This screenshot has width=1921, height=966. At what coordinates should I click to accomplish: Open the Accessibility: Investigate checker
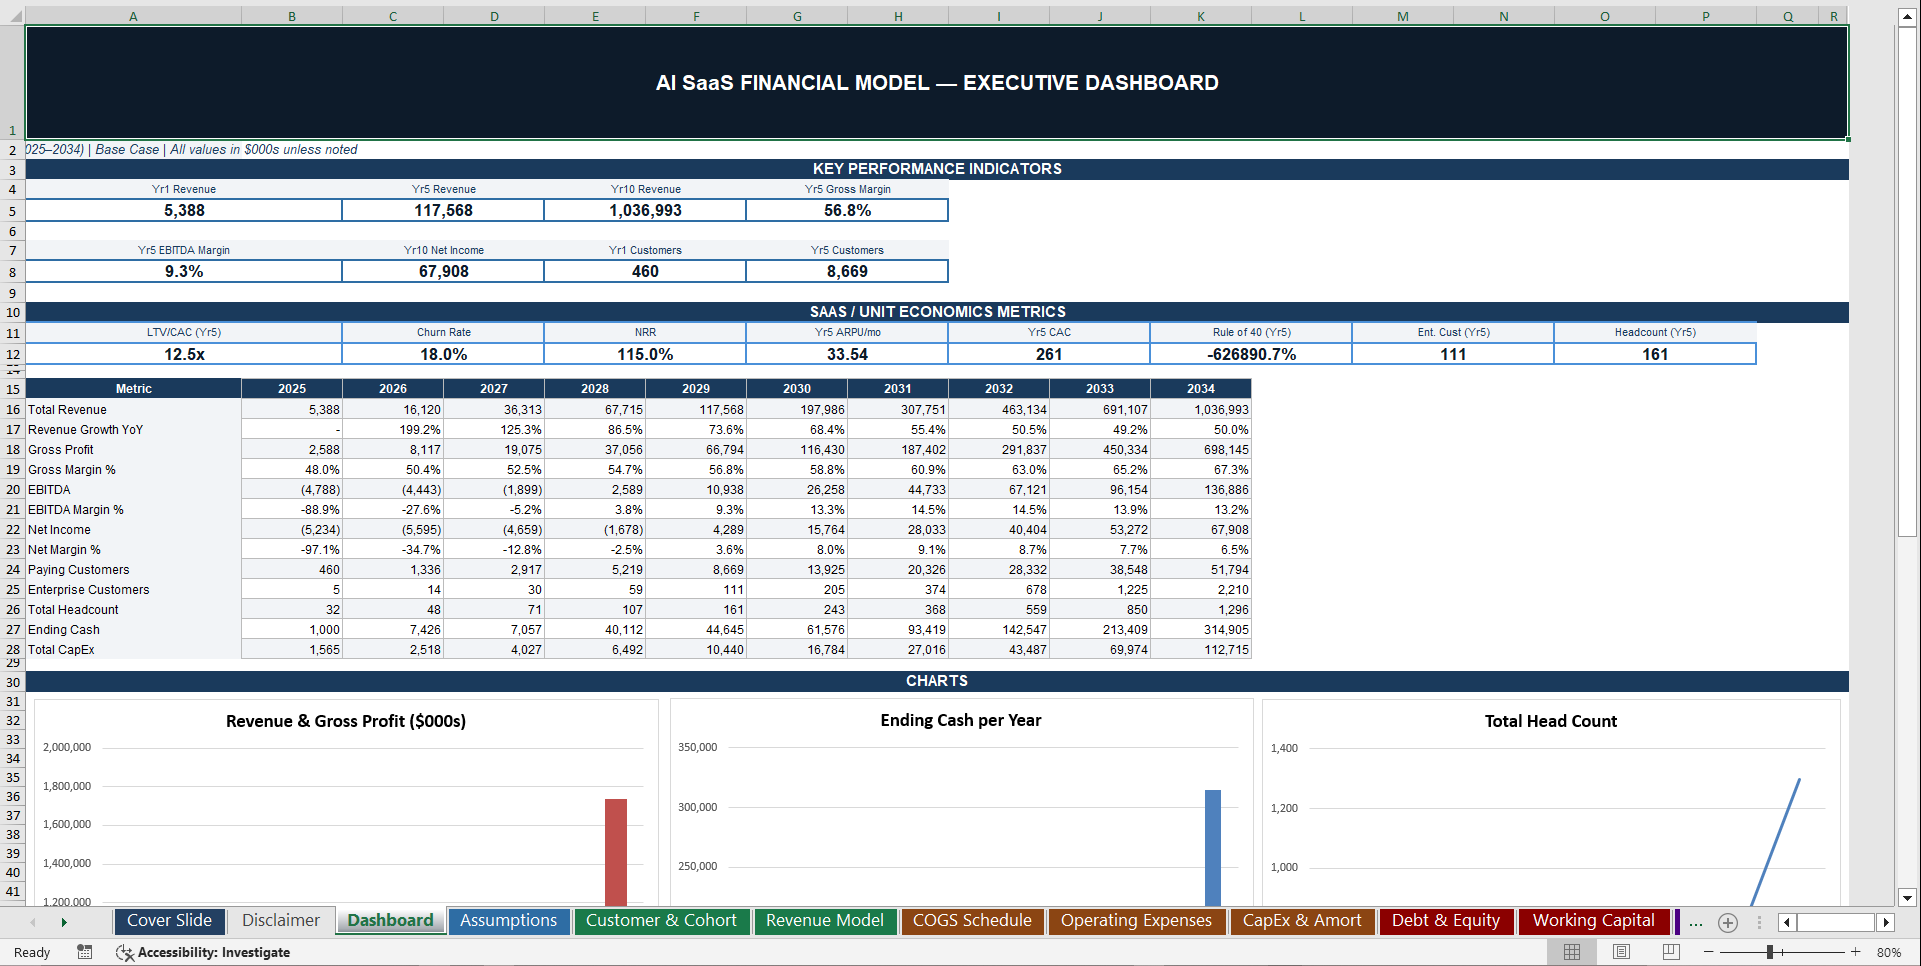pyautogui.click(x=213, y=952)
